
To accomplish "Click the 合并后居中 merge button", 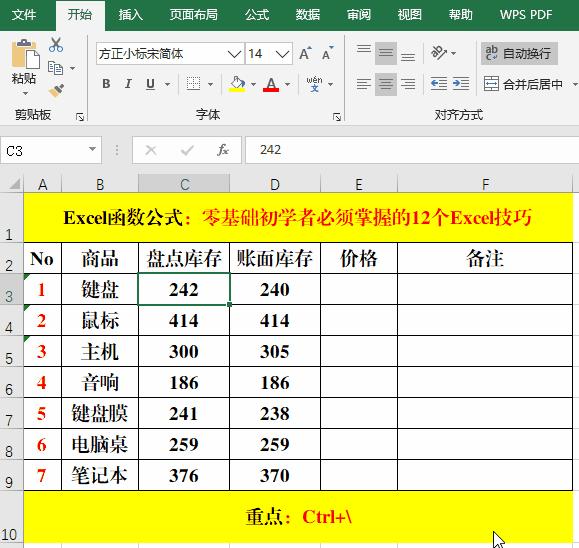I will pos(523,84).
